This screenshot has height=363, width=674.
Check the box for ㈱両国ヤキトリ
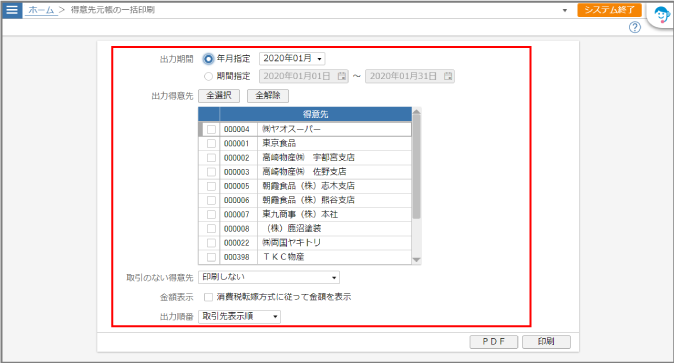coord(211,243)
